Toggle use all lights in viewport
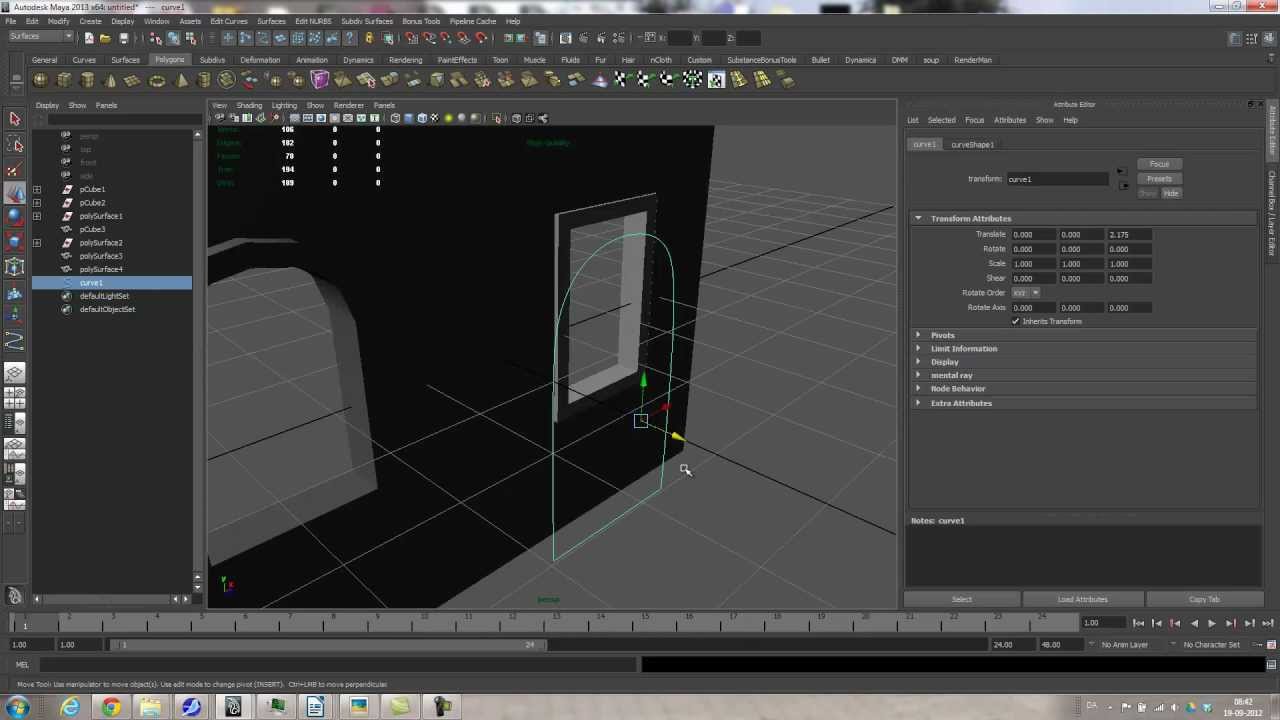Viewport: 1280px width, 720px height. (x=448, y=118)
